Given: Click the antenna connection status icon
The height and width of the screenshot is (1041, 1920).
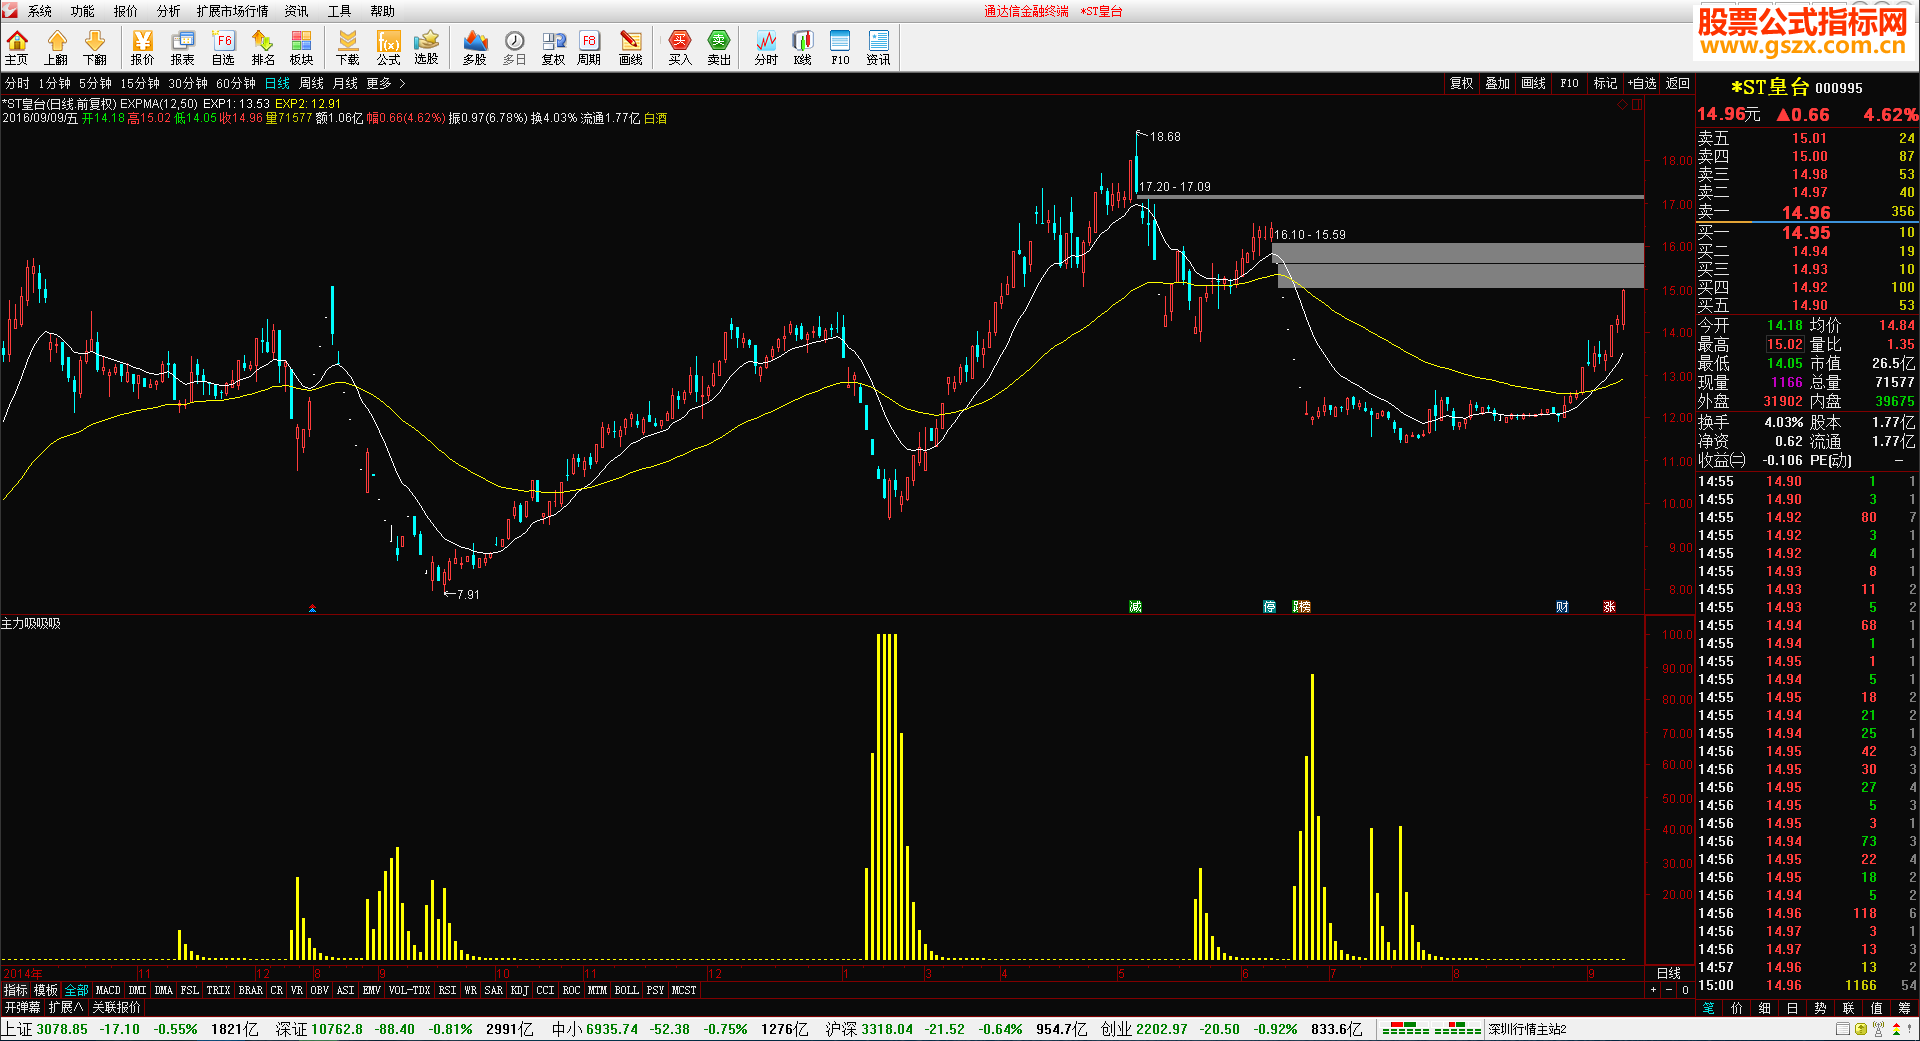Looking at the screenshot, I should pyautogui.click(x=1878, y=1029).
